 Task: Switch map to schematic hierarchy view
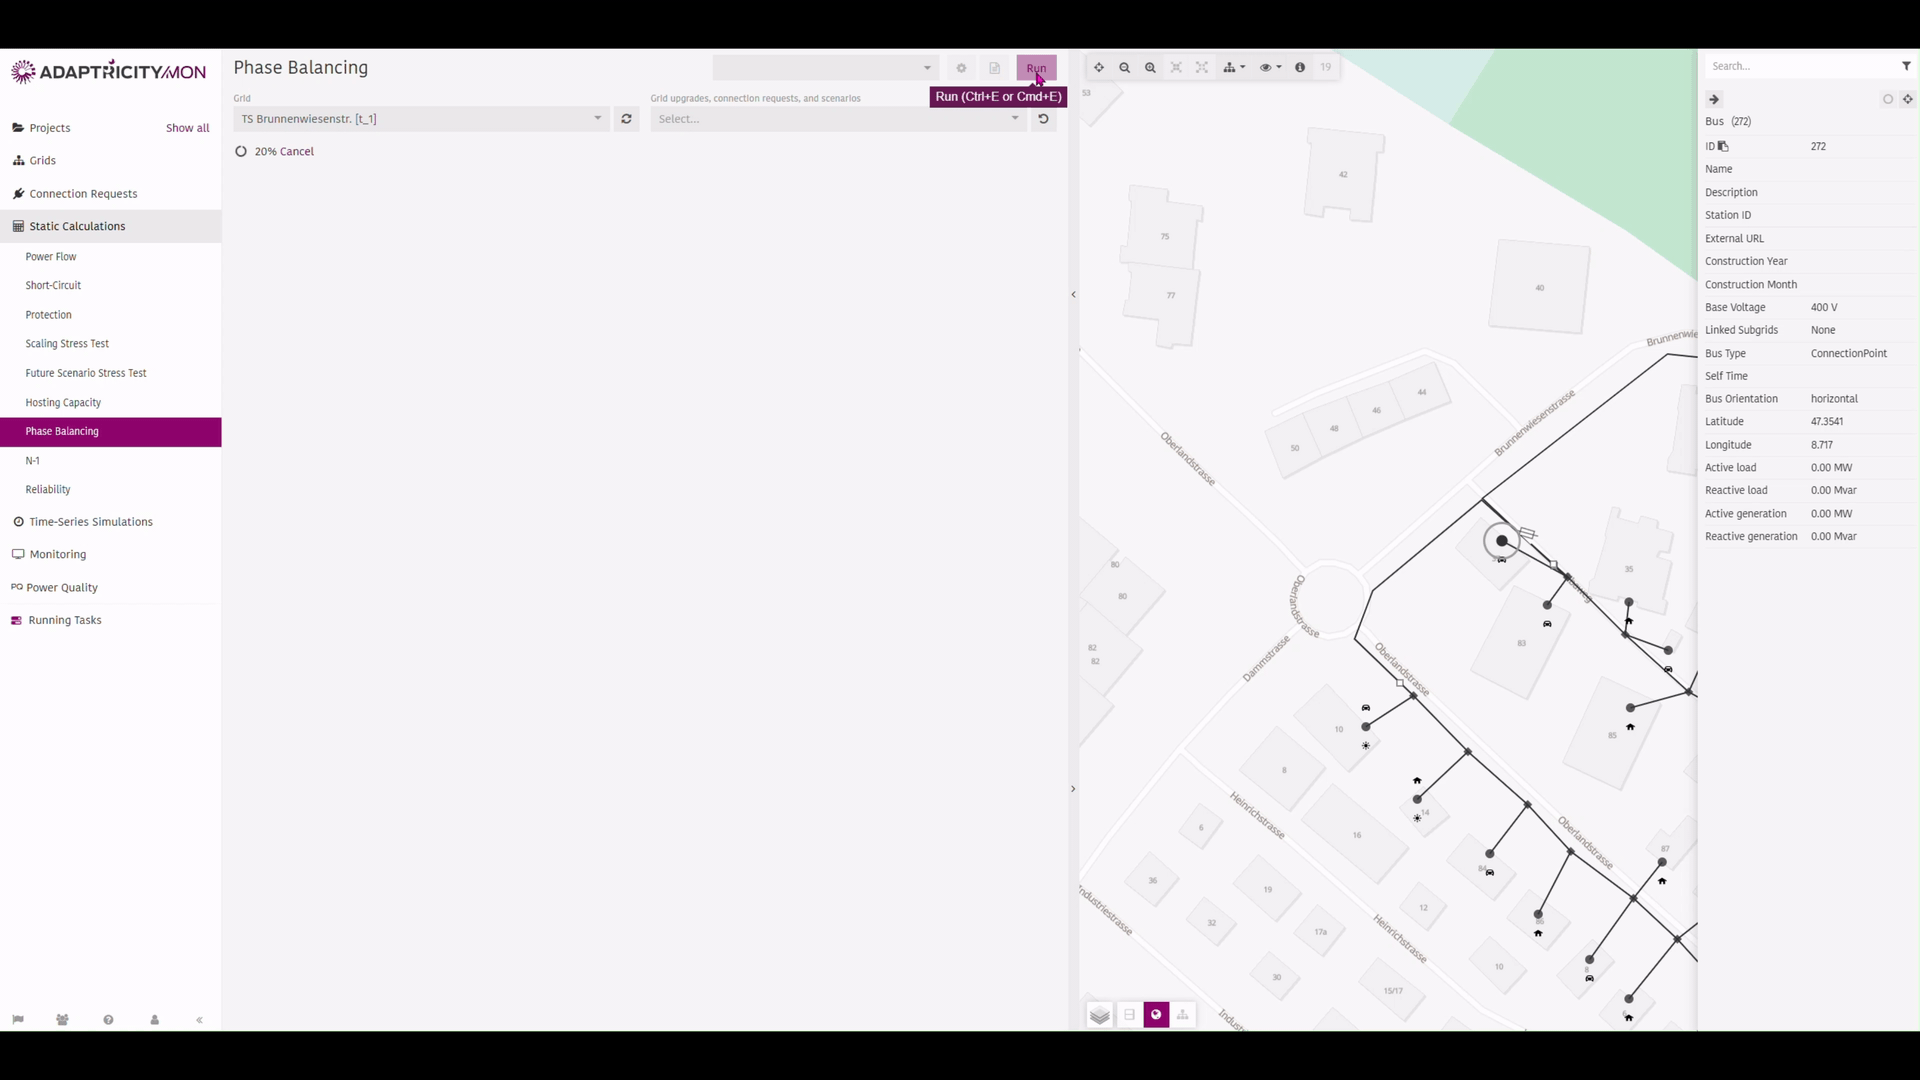point(1183,1015)
